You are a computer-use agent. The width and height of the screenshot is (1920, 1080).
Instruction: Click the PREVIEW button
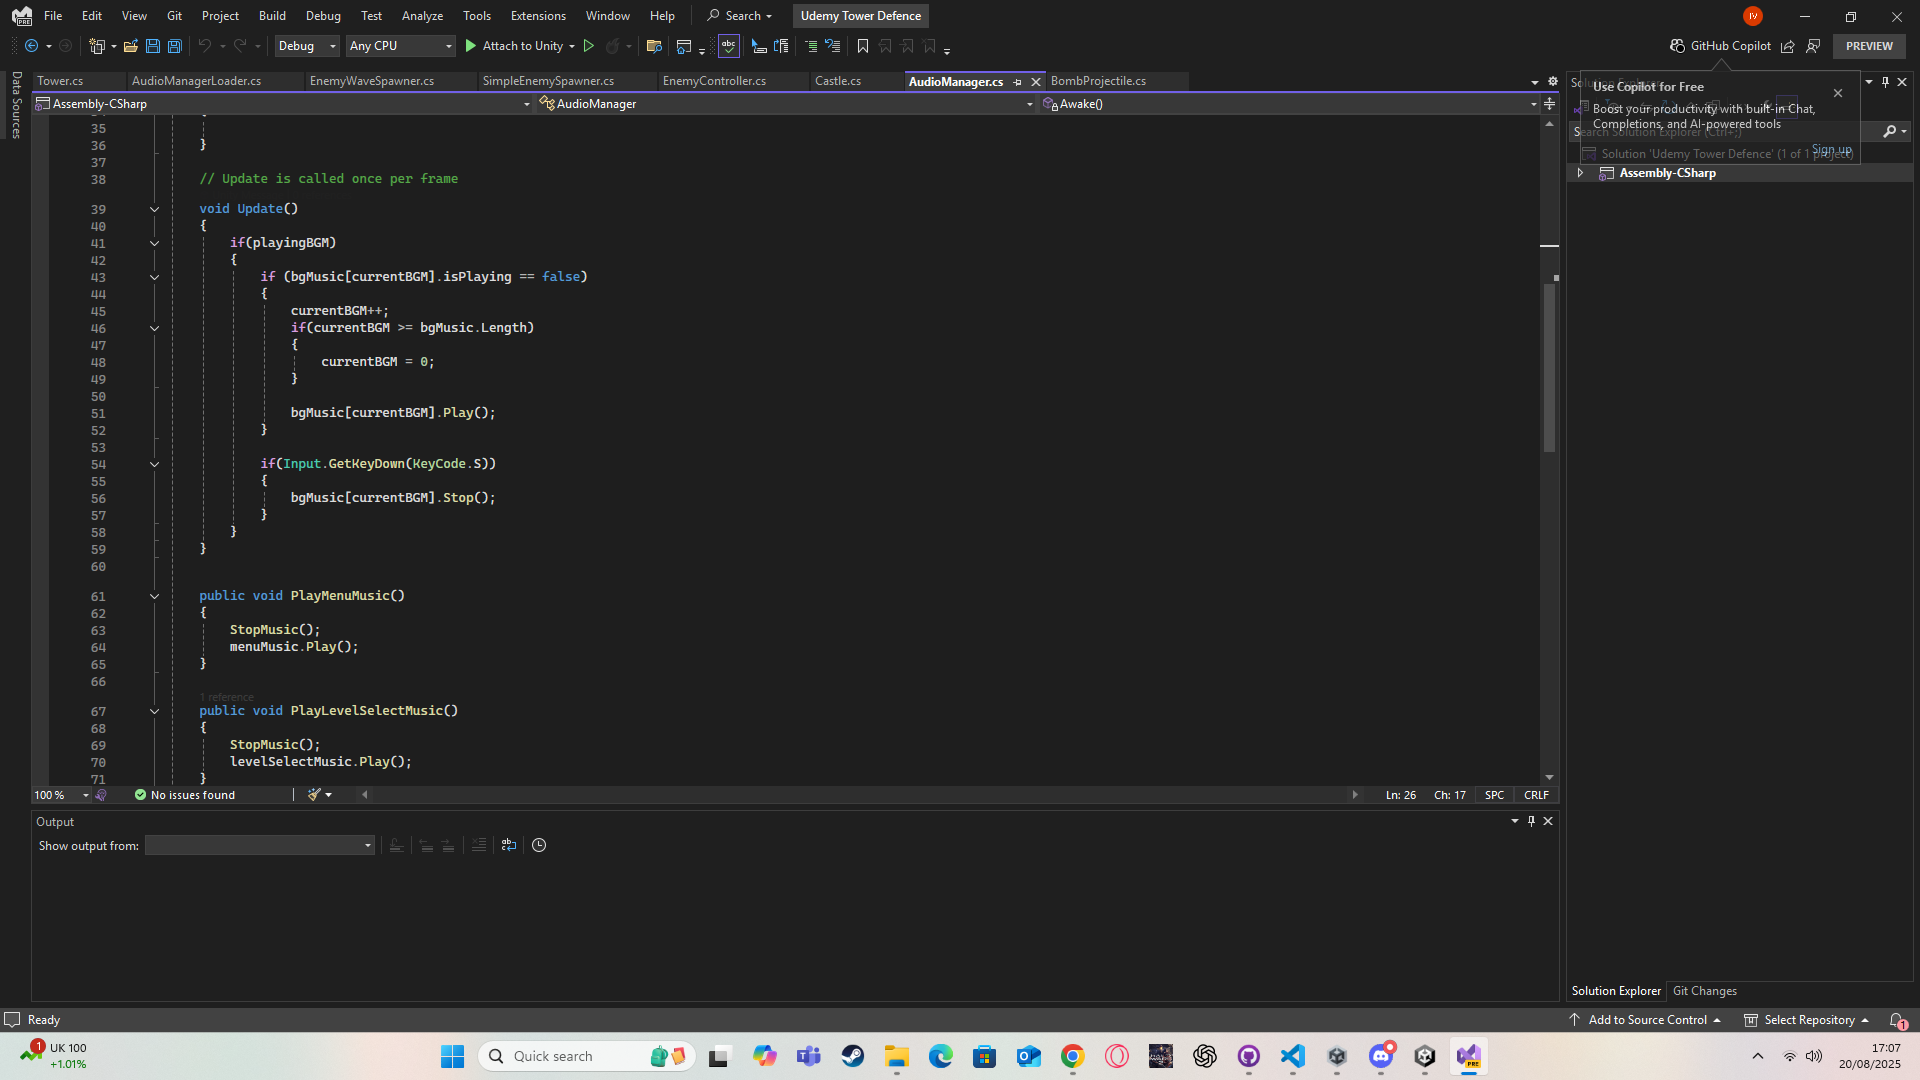1869,46
